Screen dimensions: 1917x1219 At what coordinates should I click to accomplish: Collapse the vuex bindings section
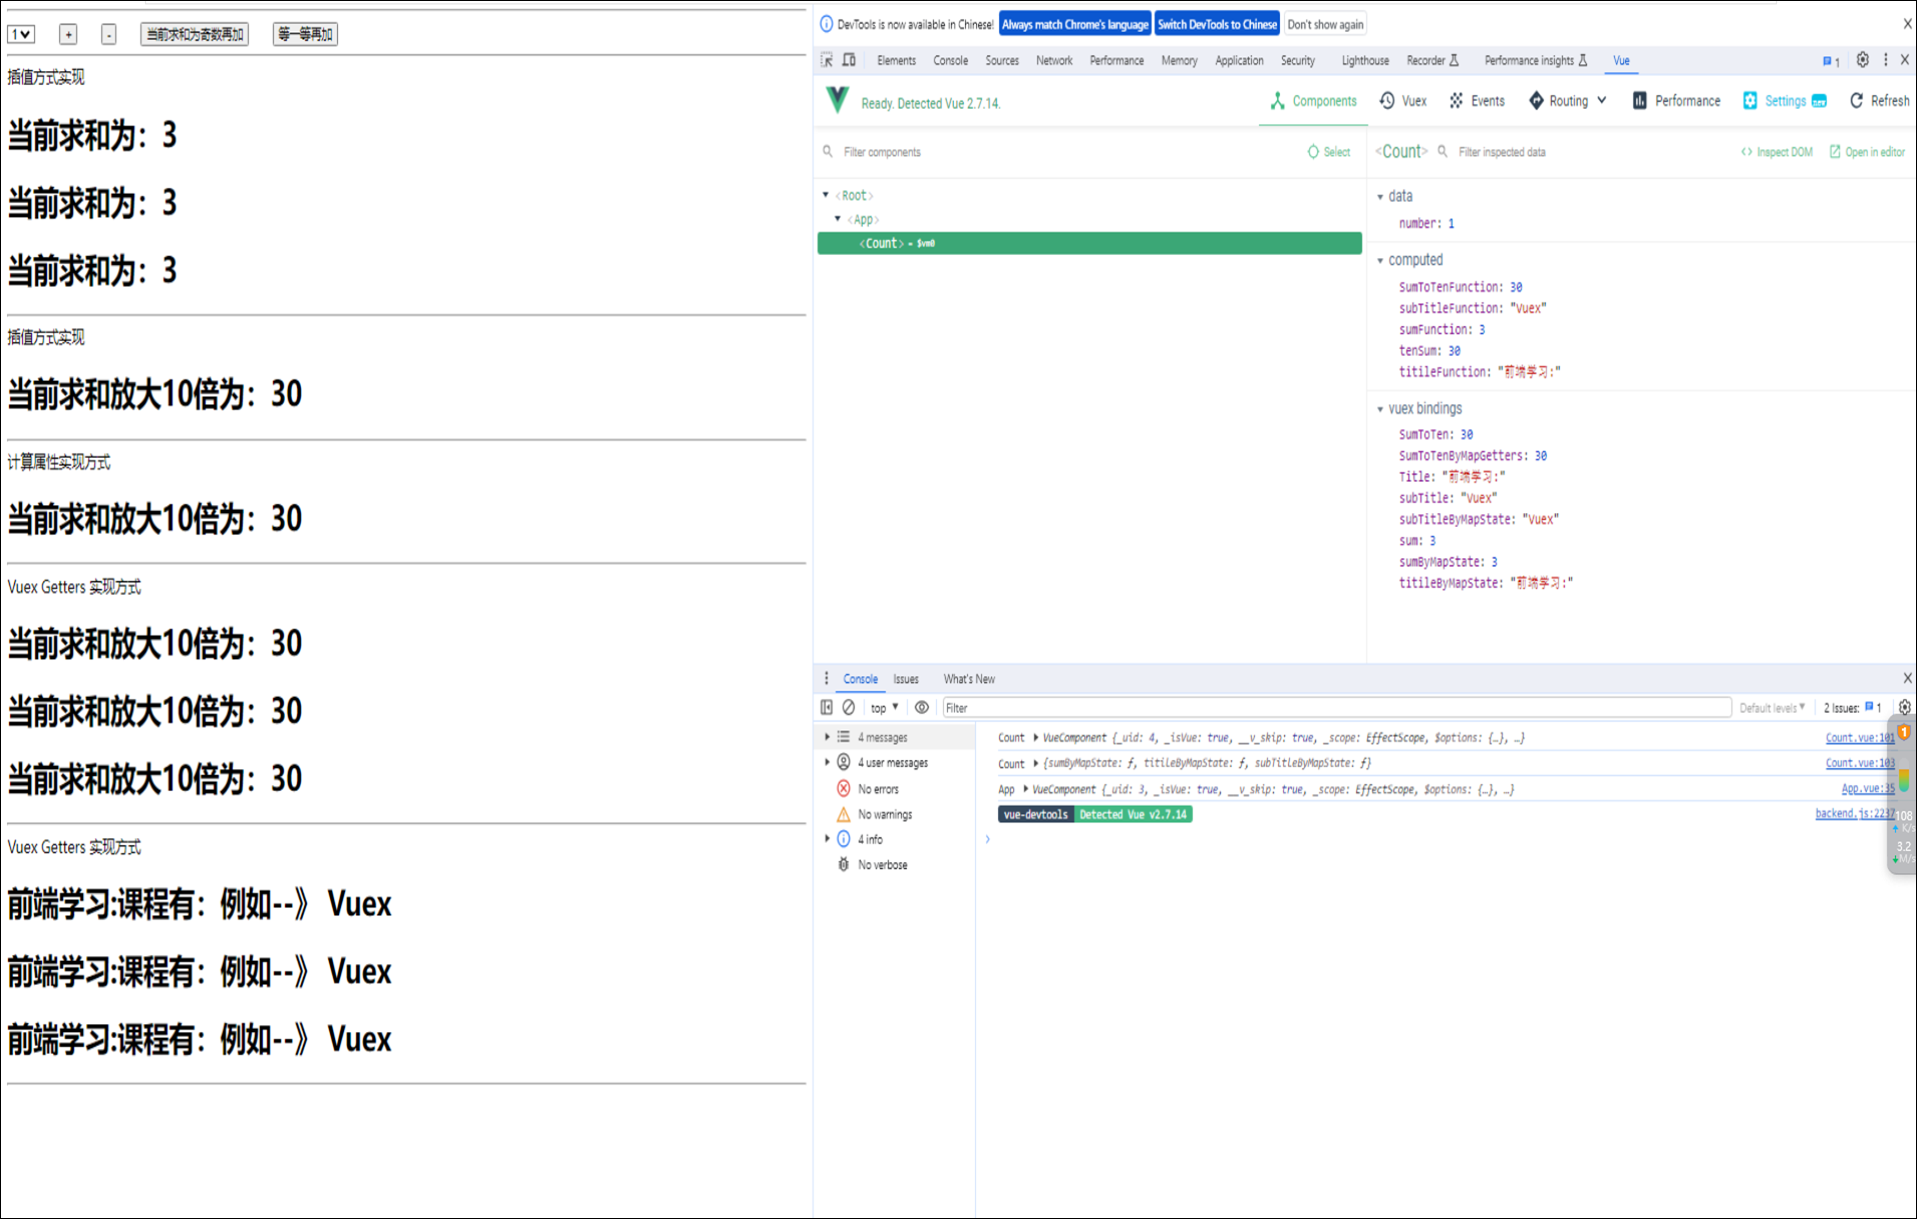[1381, 409]
